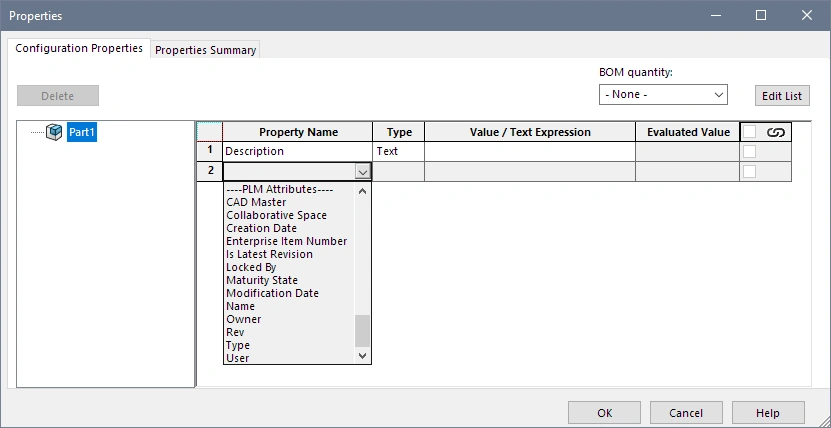This screenshot has height=428, width=831.
Task: Pick Enterprise Item Number from list
Action: point(286,241)
